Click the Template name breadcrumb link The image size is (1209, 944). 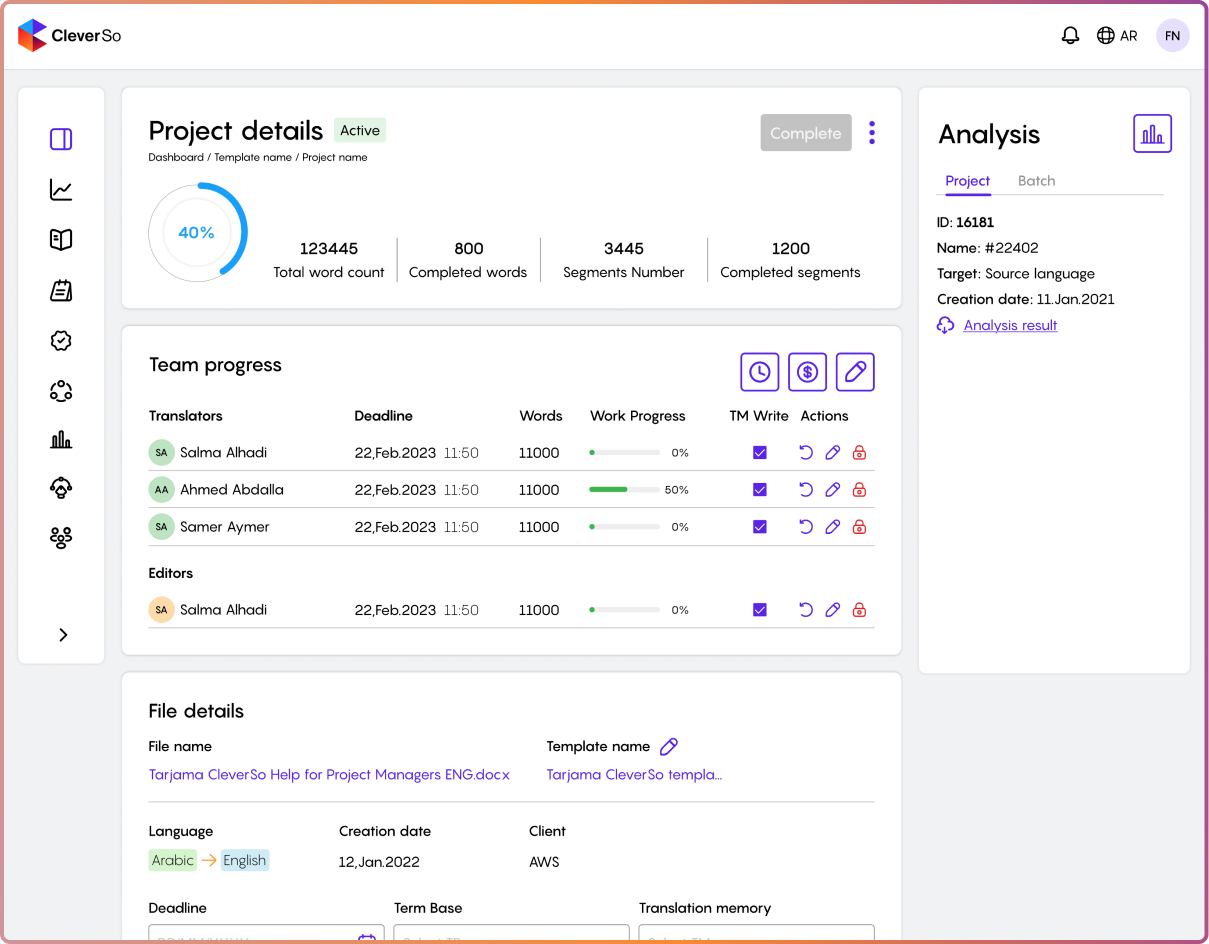point(253,157)
